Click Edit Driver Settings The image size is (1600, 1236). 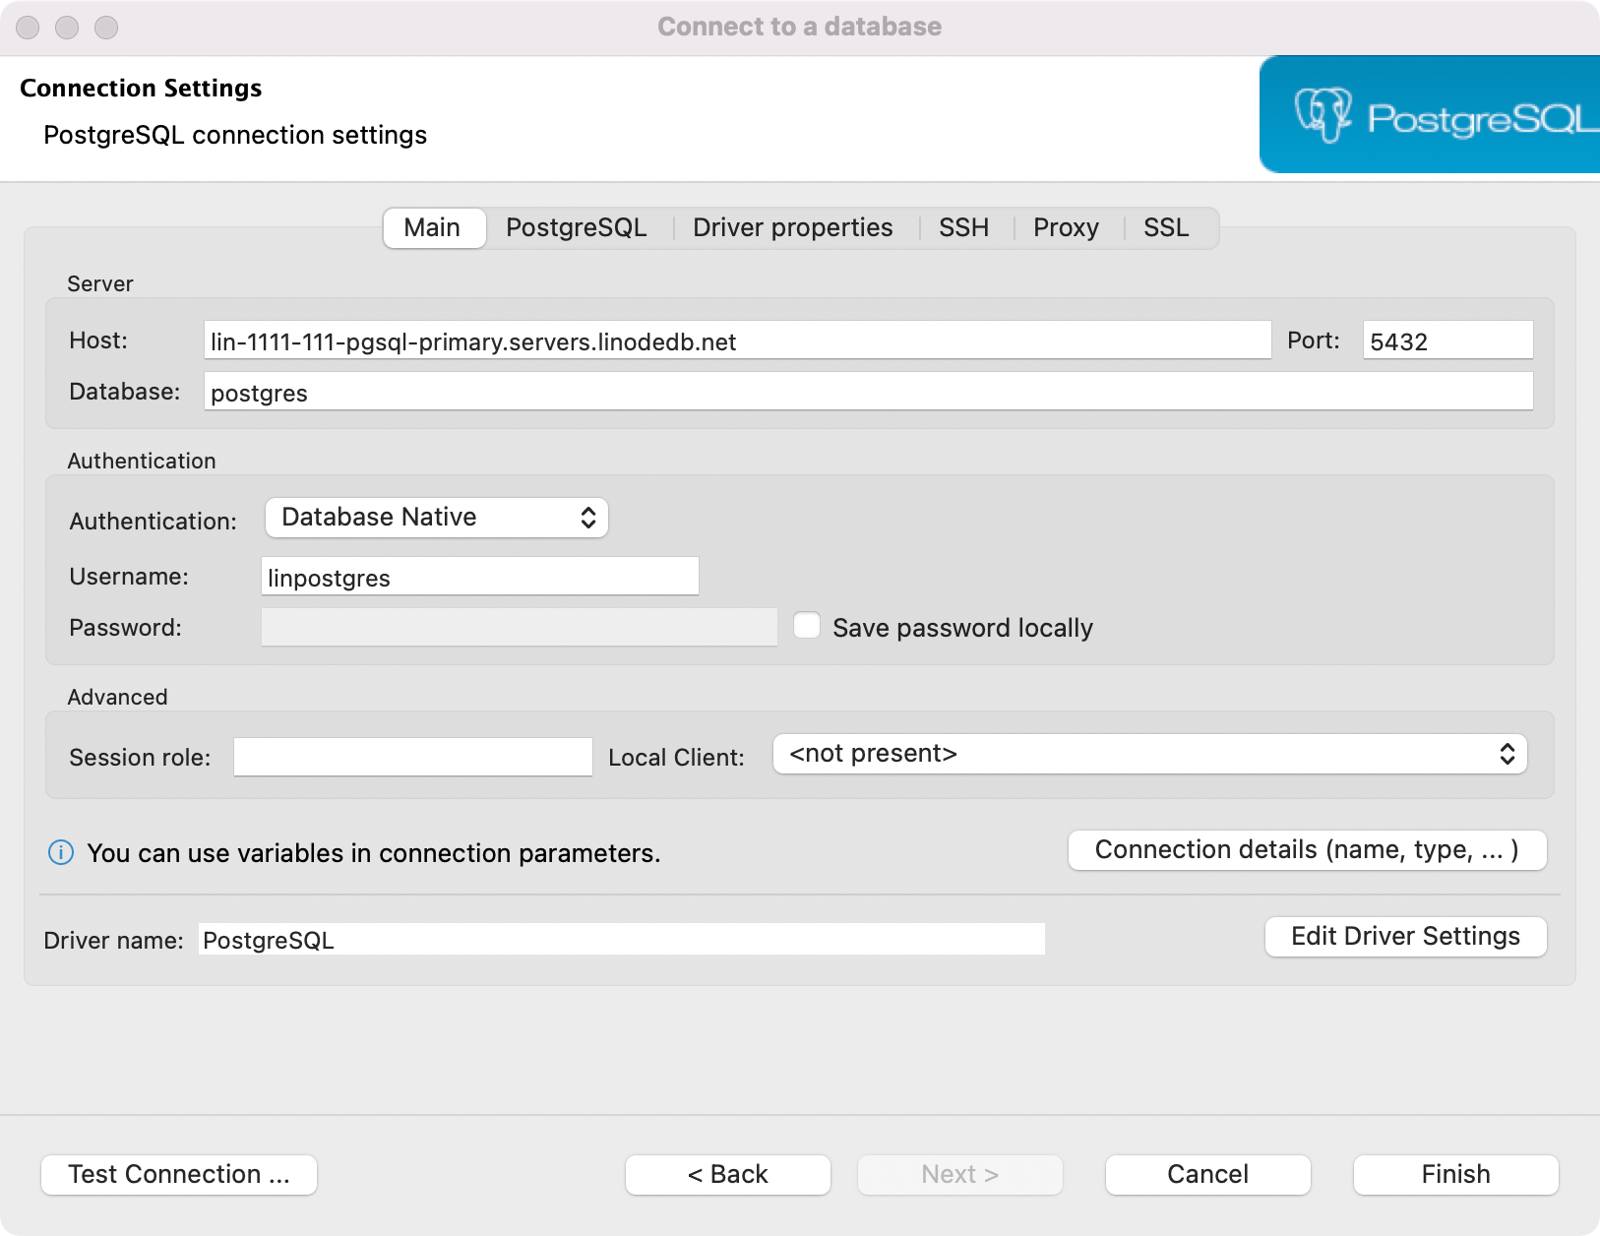(x=1404, y=937)
